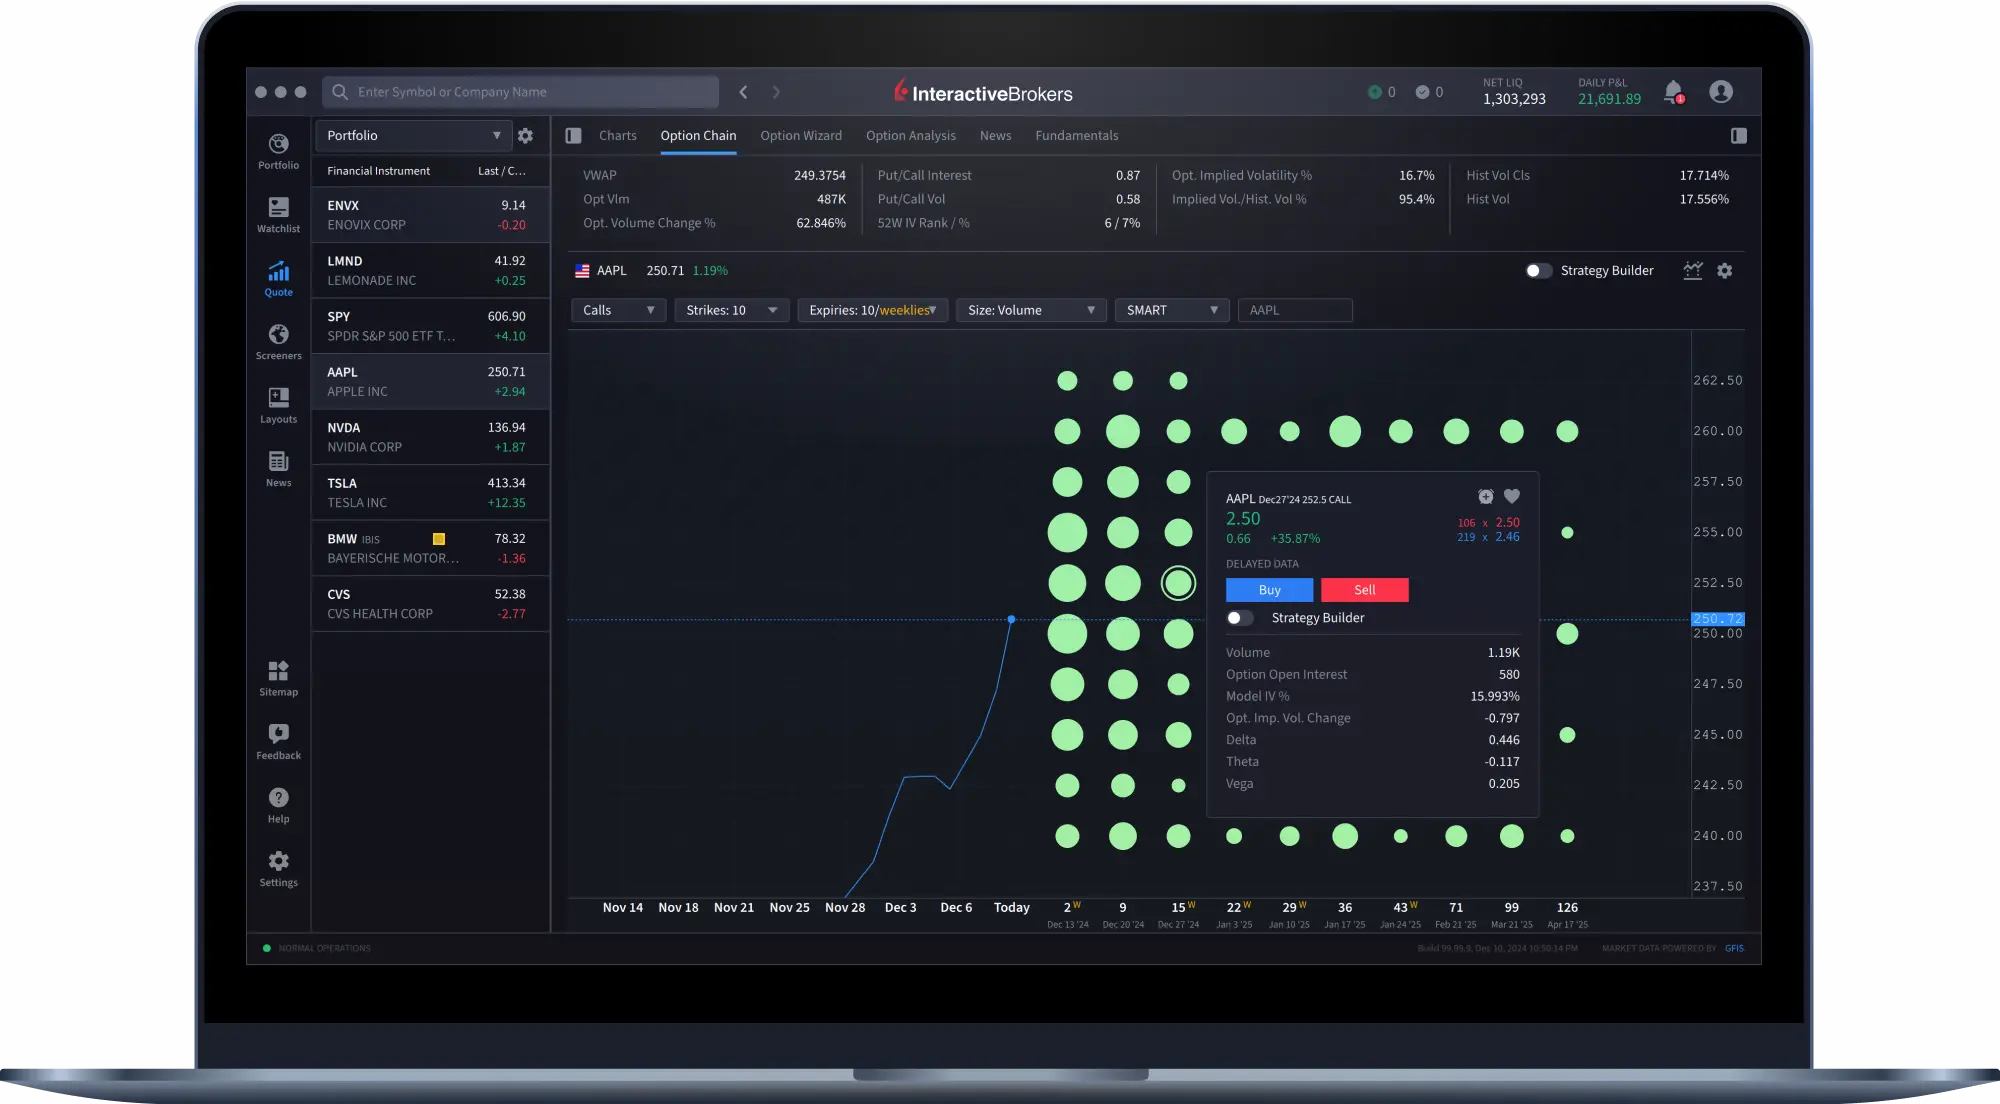Switch to the Option Analysis tab
The width and height of the screenshot is (2000, 1104).
click(x=910, y=136)
